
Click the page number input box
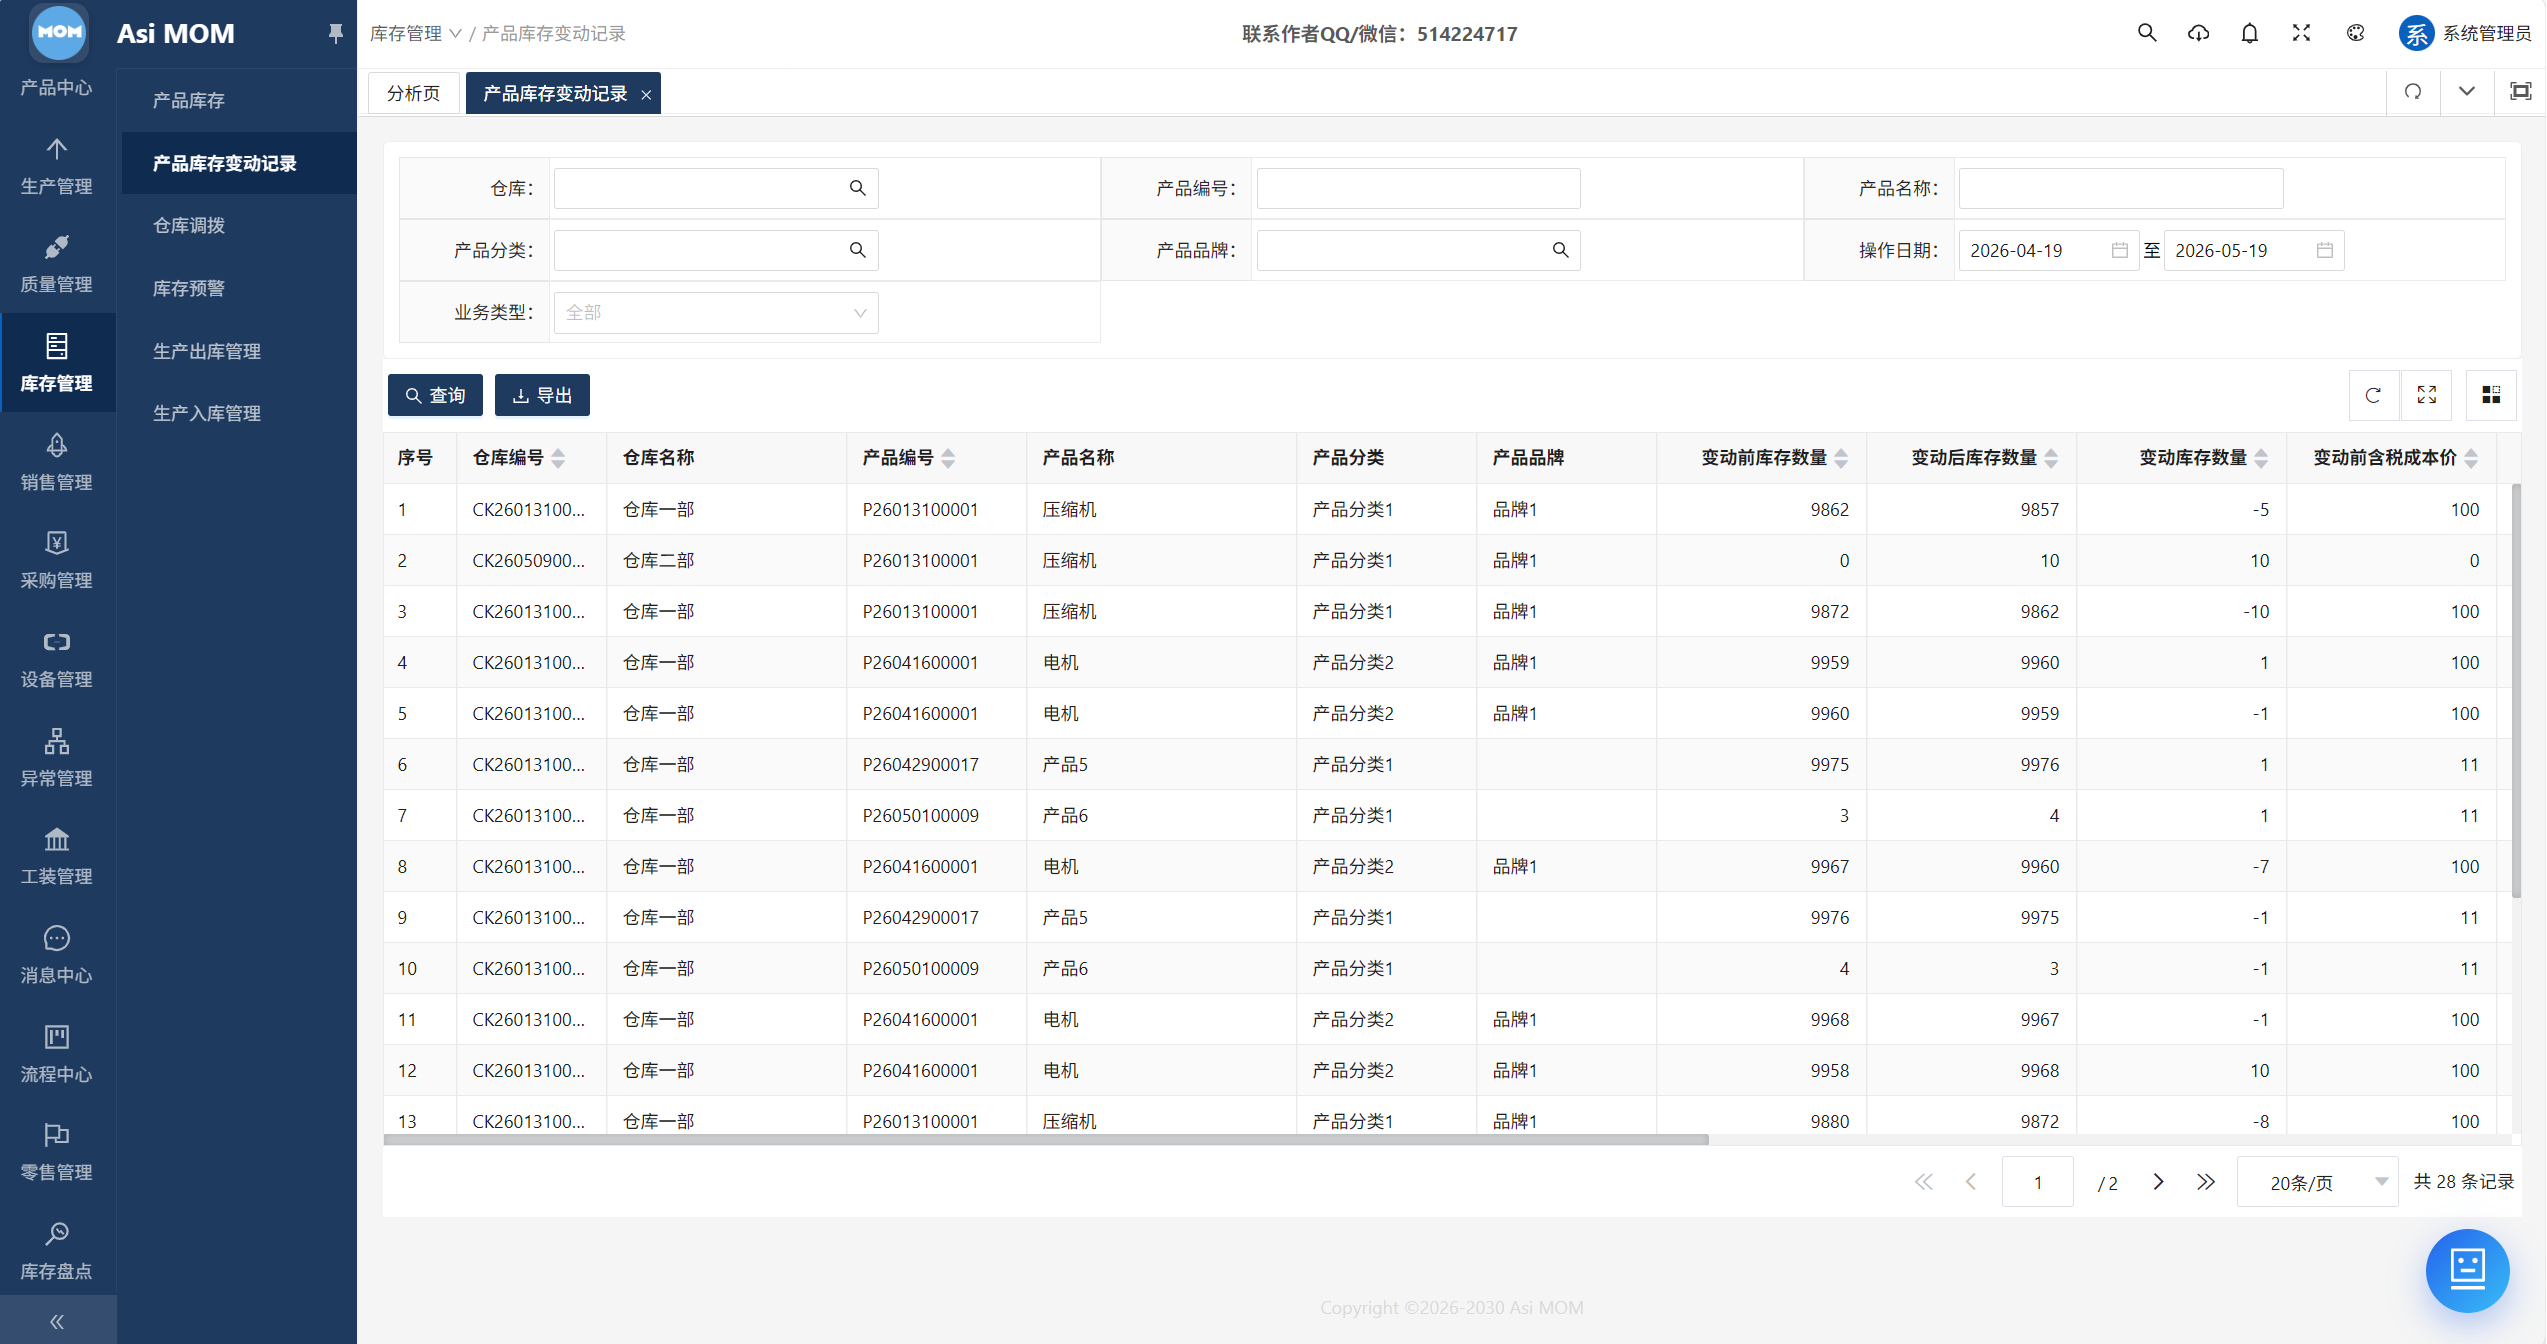[x=2037, y=1182]
